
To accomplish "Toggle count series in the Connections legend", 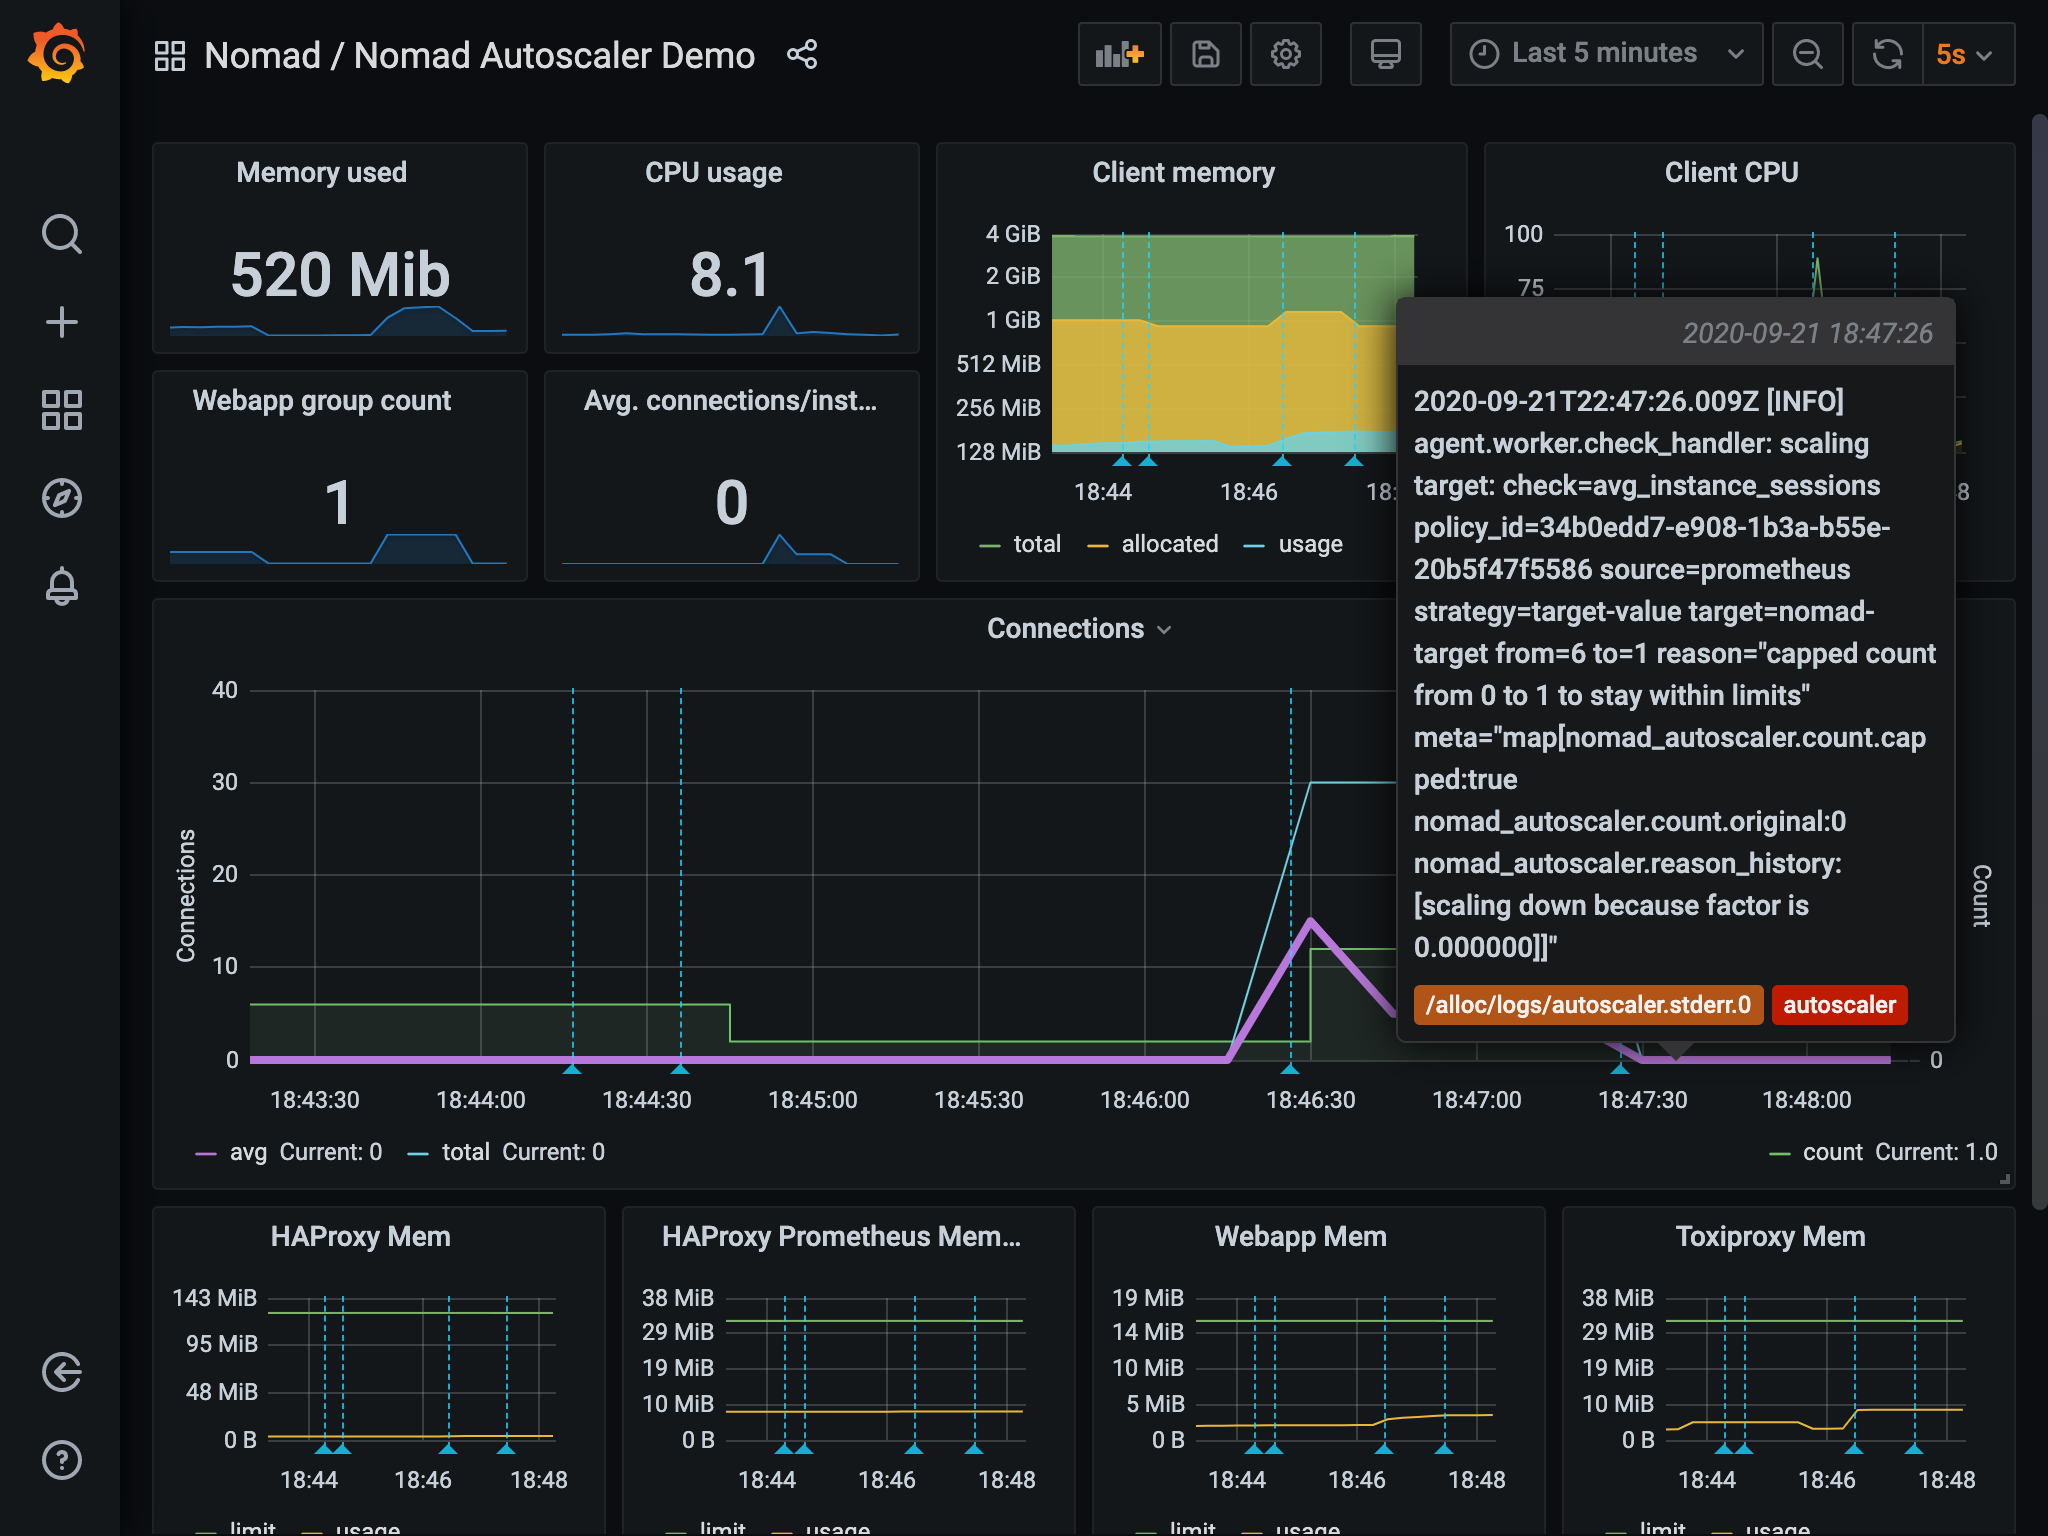I will [x=1831, y=1152].
